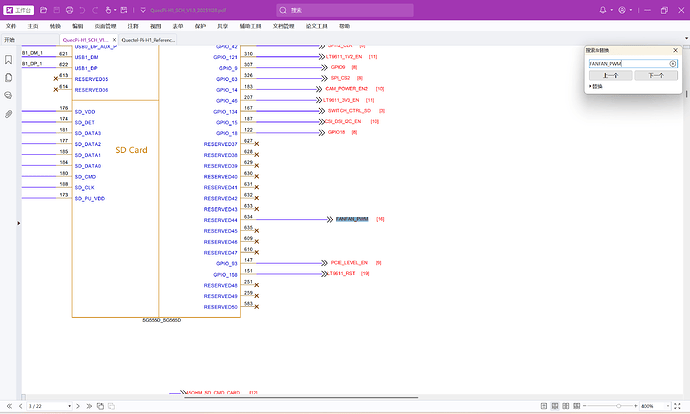Click the redo arrow icon
Screen dimensions: 690x414
click(95, 10)
